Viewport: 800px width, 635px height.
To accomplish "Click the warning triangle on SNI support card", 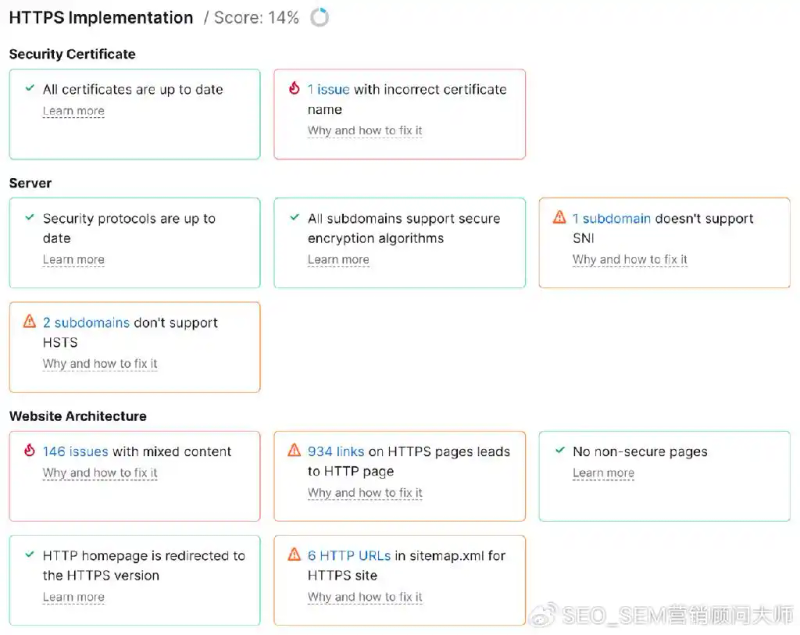I will pos(557,219).
